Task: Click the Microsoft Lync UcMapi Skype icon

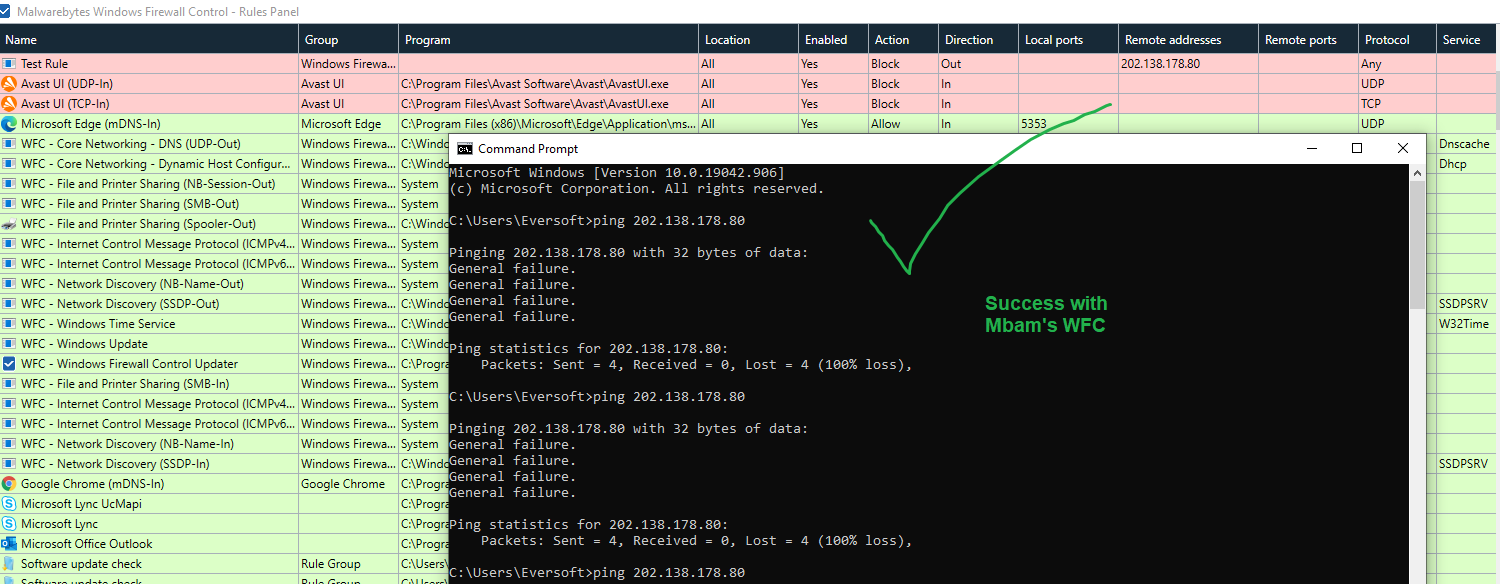Action: click(x=9, y=504)
